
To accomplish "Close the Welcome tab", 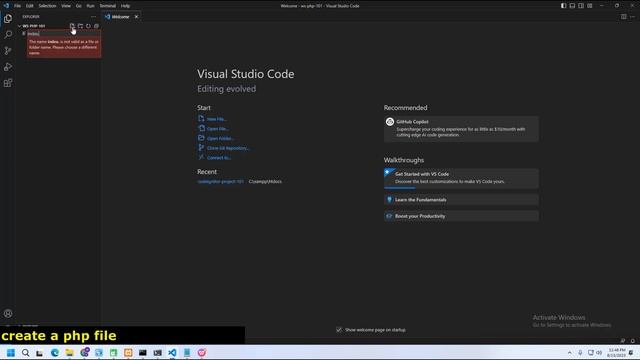I will [x=136, y=17].
